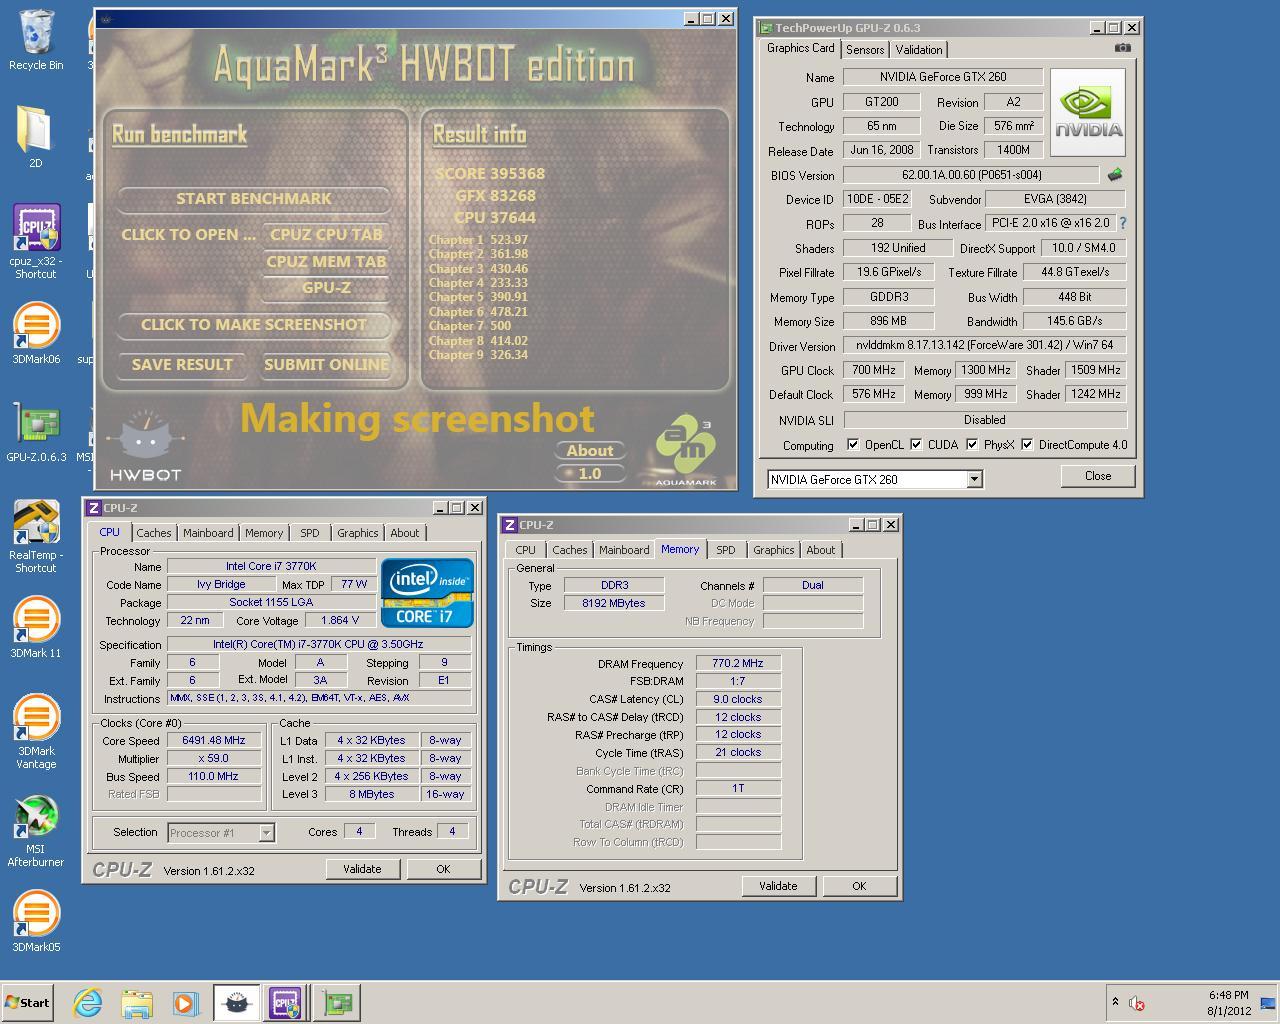Open Mainboard tab in left CPU-Z window

pyautogui.click(x=208, y=533)
